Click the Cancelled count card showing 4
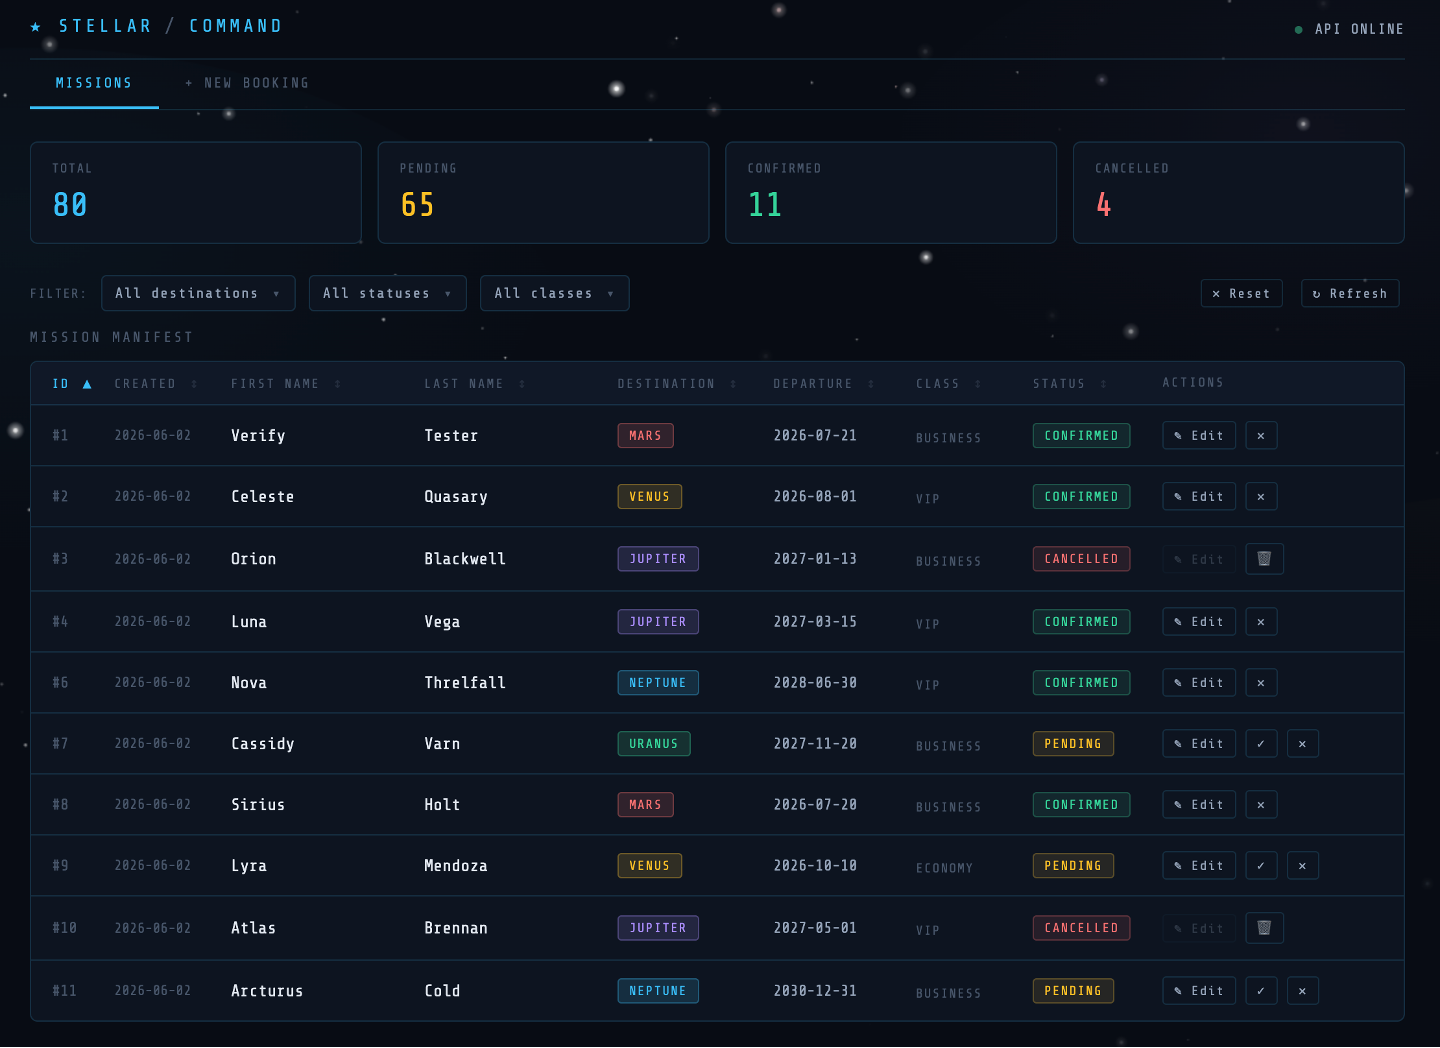Screen dimensions: 1440x1048 [1239, 193]
